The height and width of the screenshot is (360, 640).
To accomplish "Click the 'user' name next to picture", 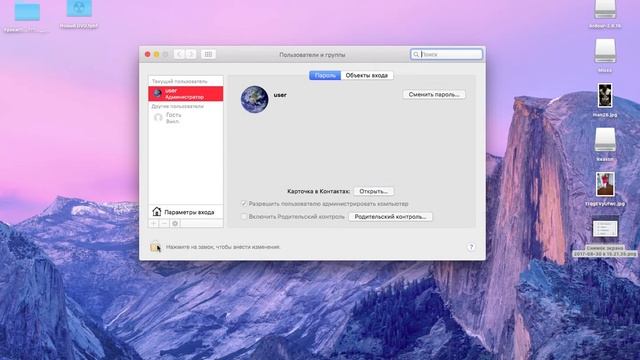I will tap(280, 95).
